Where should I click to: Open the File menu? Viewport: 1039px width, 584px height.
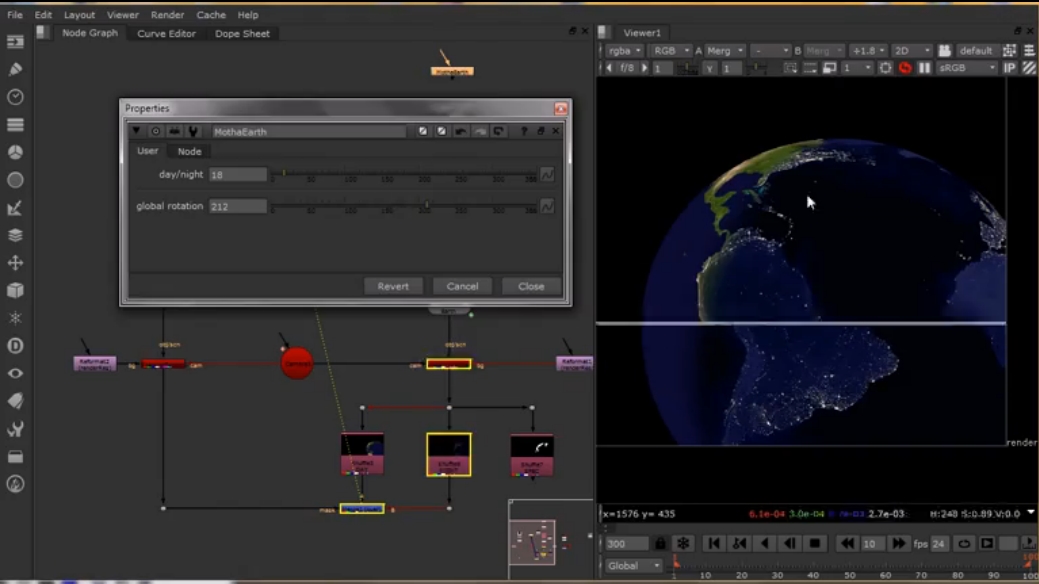point(15,15)
